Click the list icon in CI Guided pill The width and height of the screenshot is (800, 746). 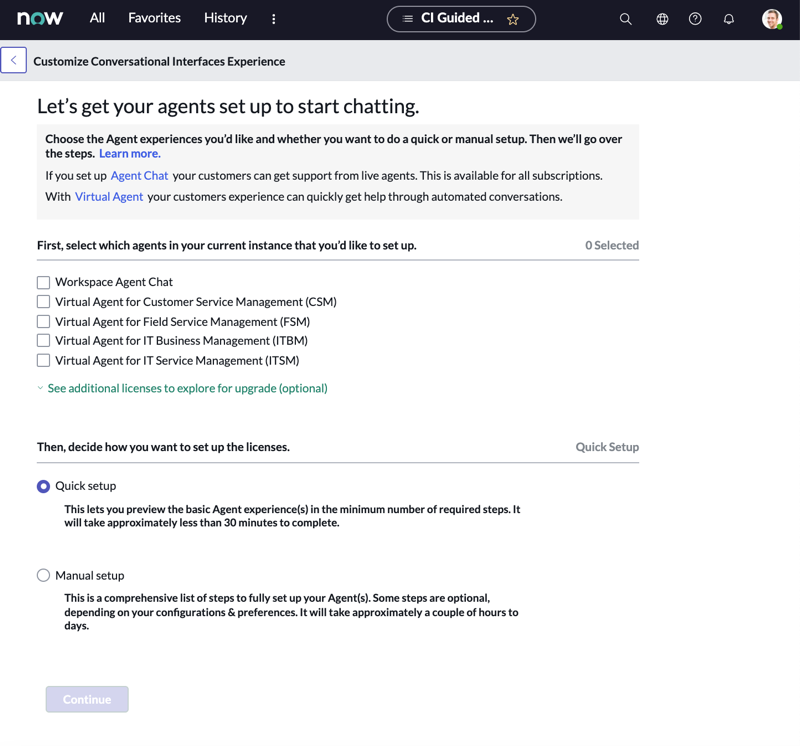(407, 19)
